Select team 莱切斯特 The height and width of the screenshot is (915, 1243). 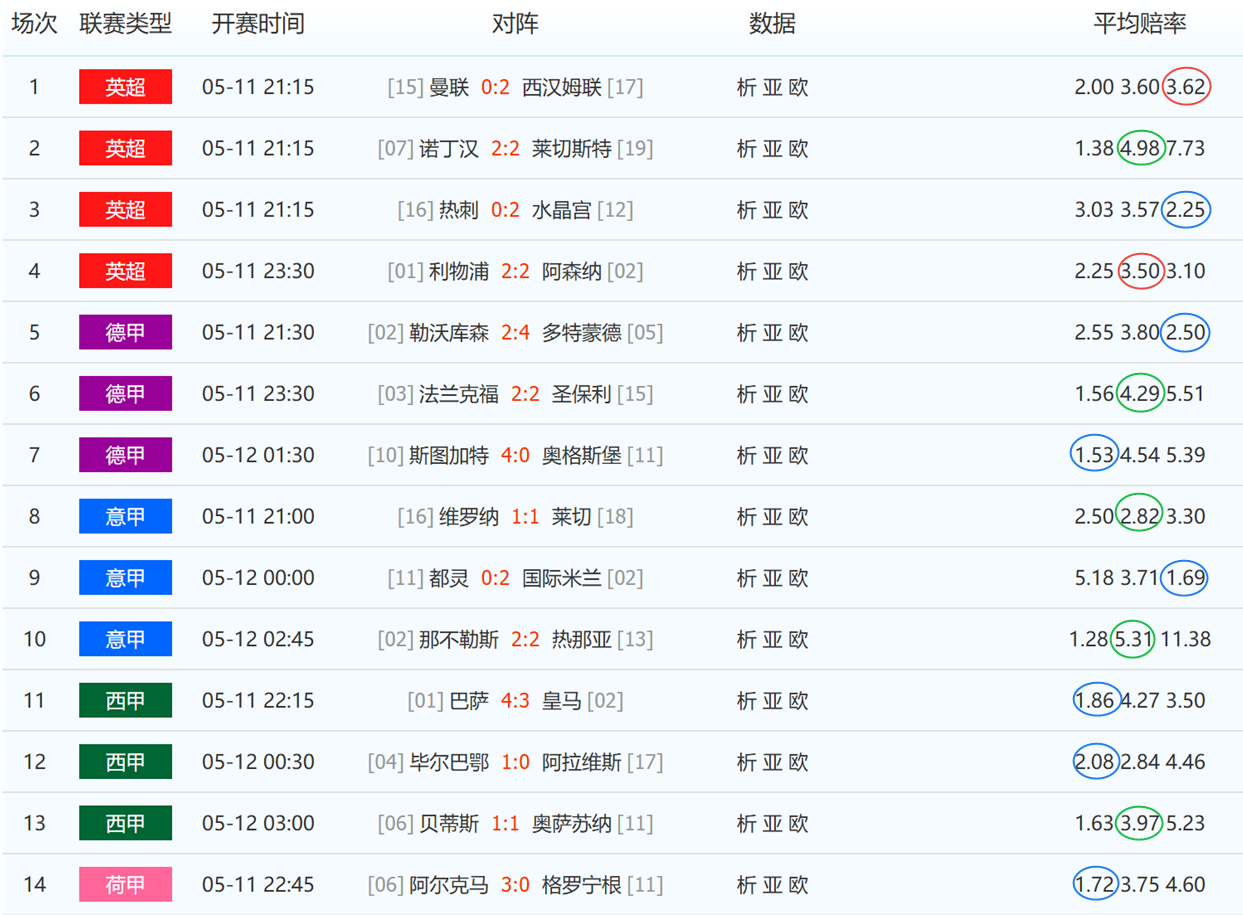(572, 149)
